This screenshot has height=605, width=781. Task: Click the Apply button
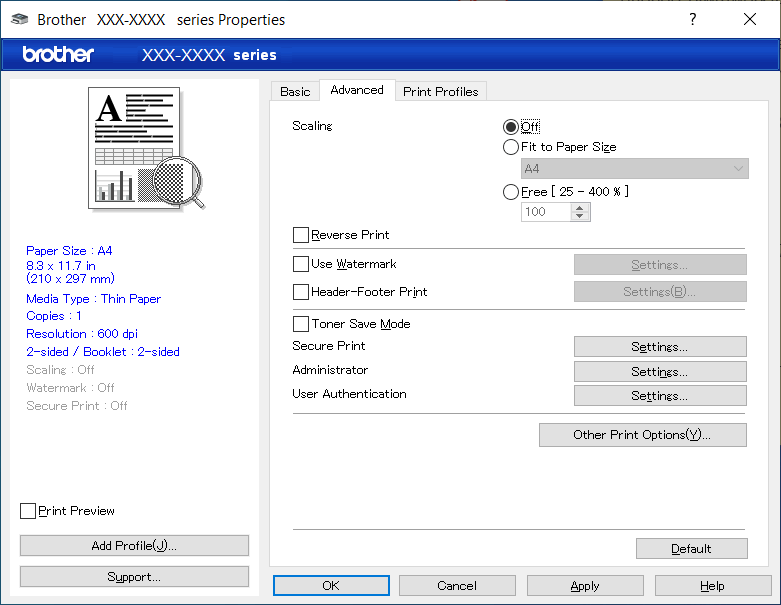click(585, 586)
